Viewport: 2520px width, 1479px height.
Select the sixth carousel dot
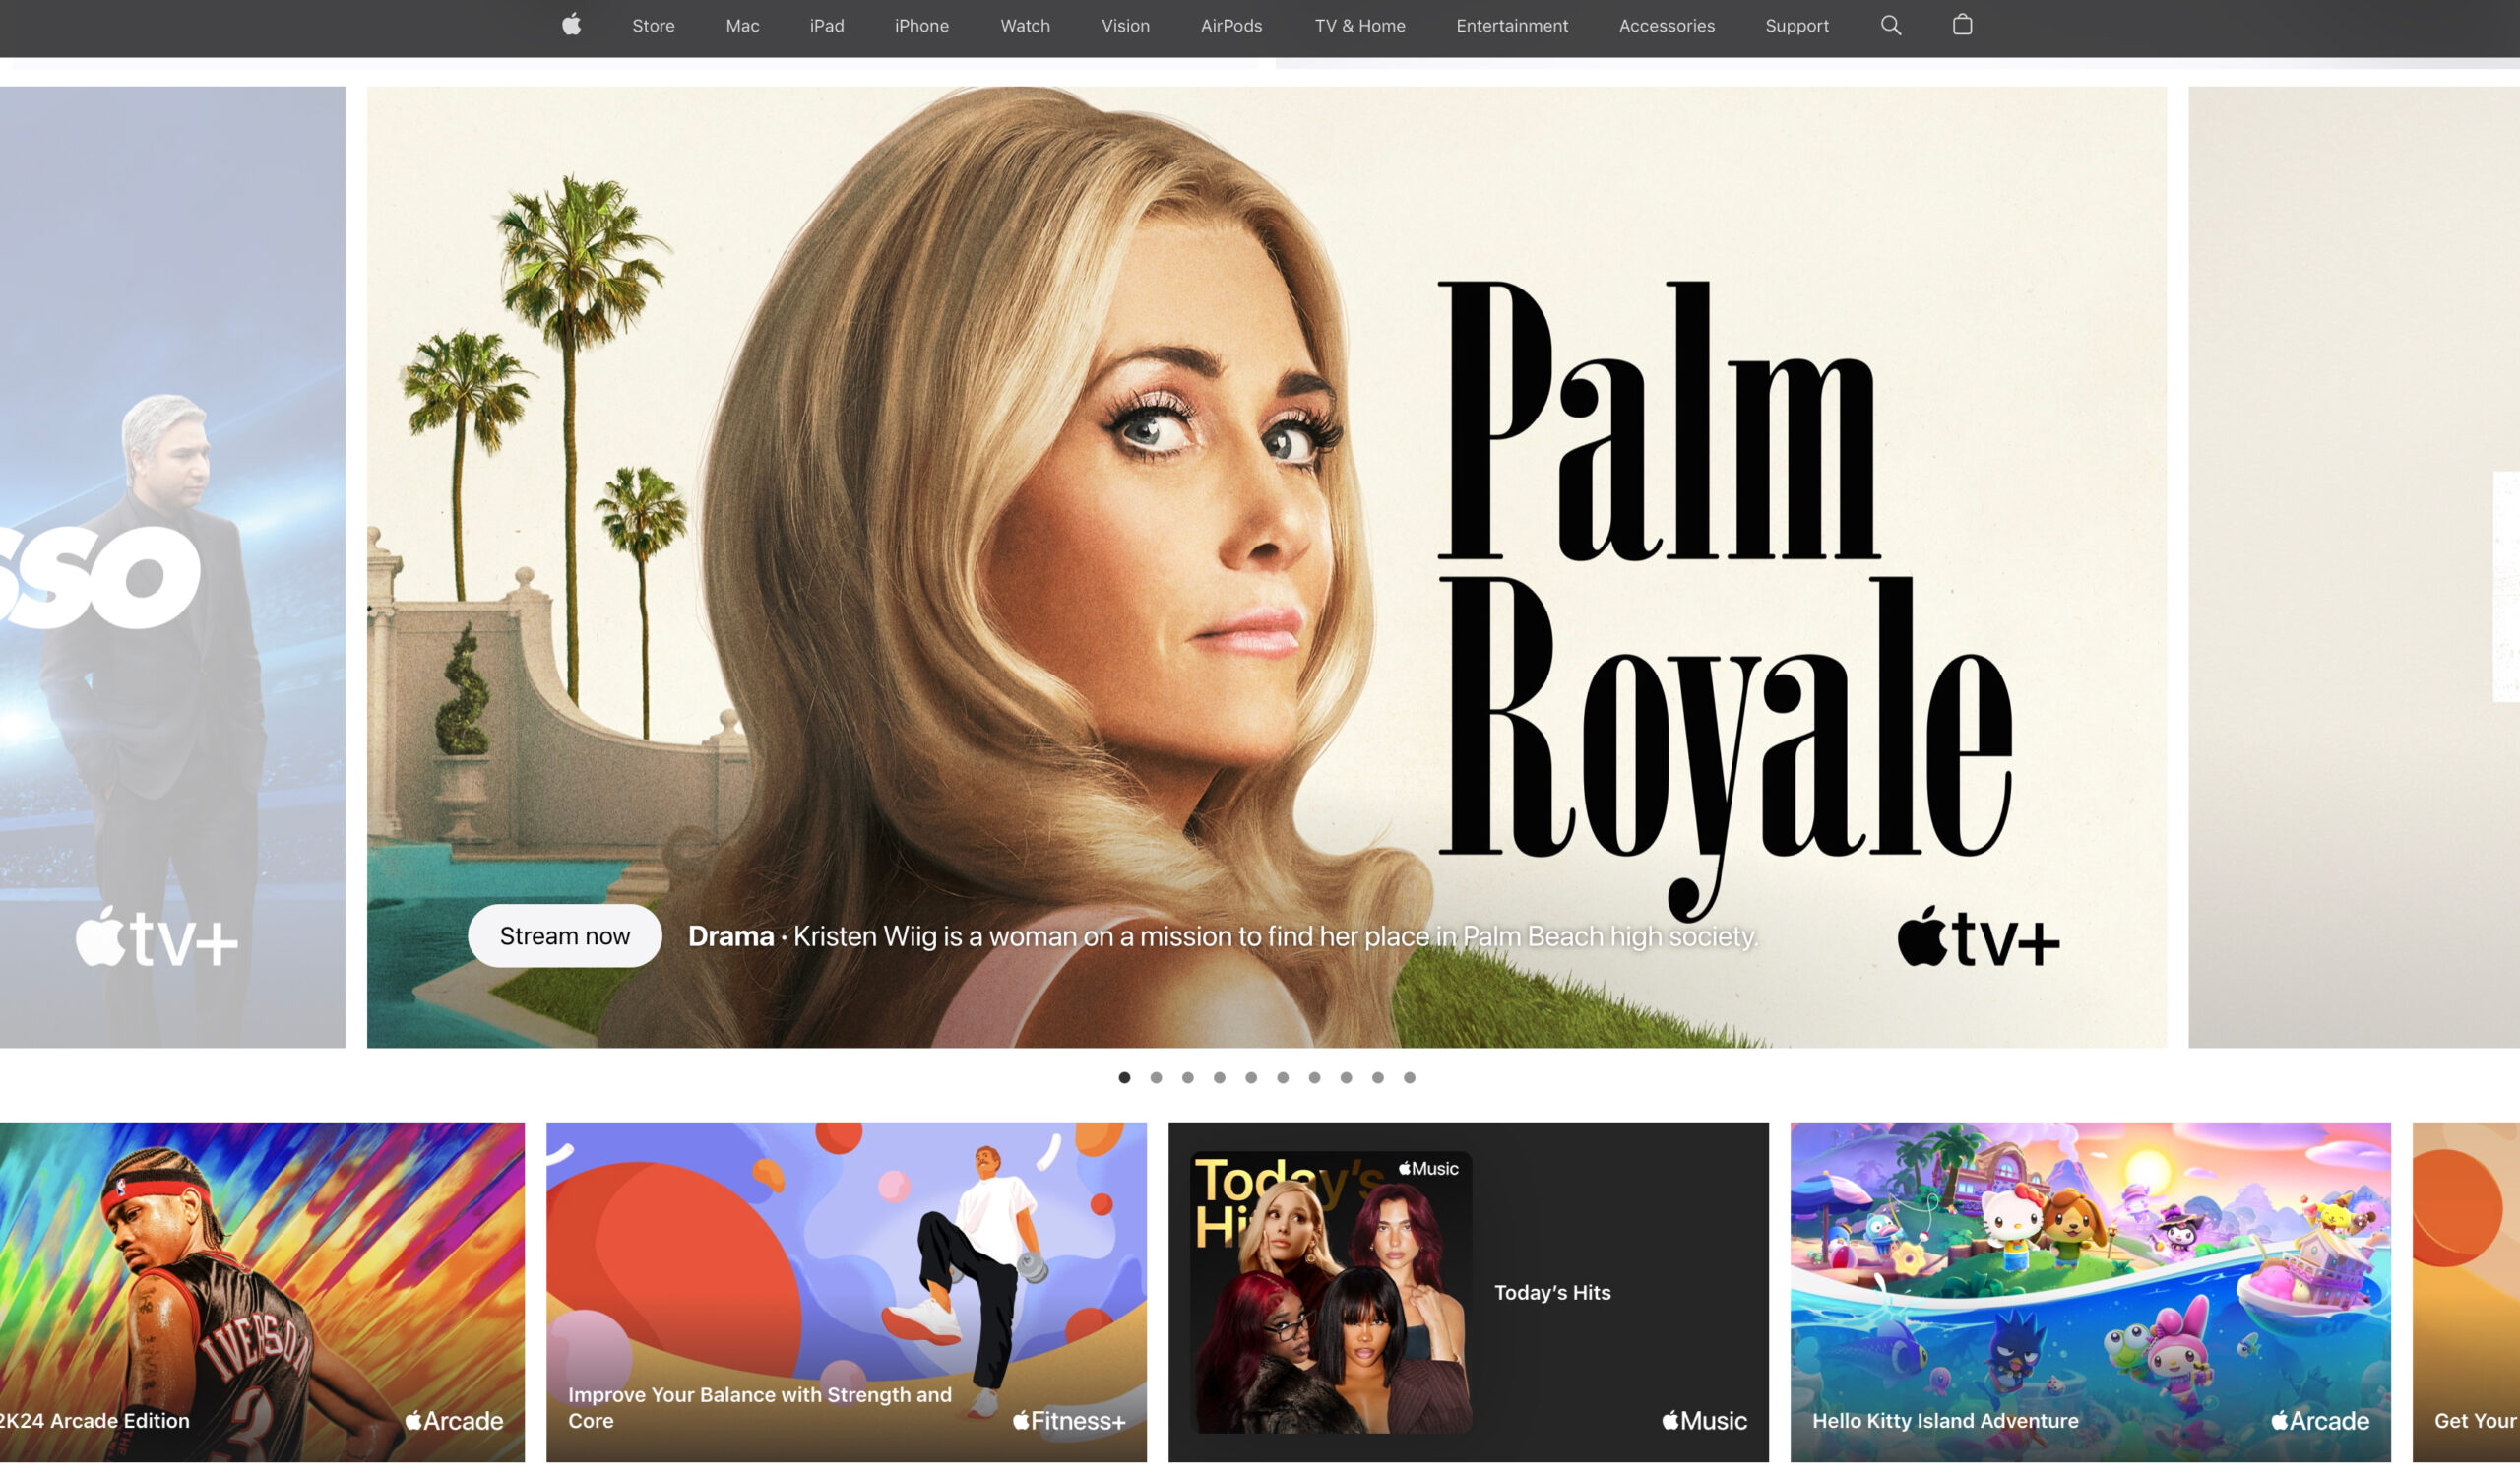point(1283,1077)
